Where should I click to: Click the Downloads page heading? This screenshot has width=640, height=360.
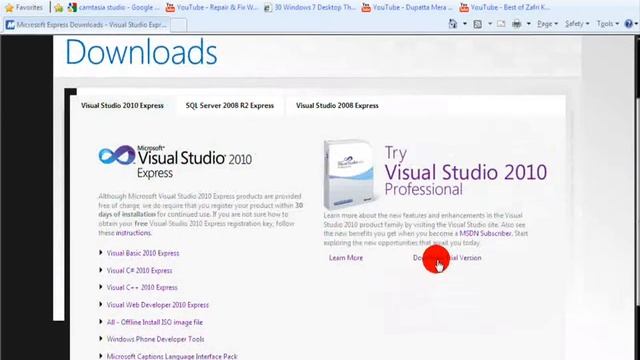click(x=141, y=52)
